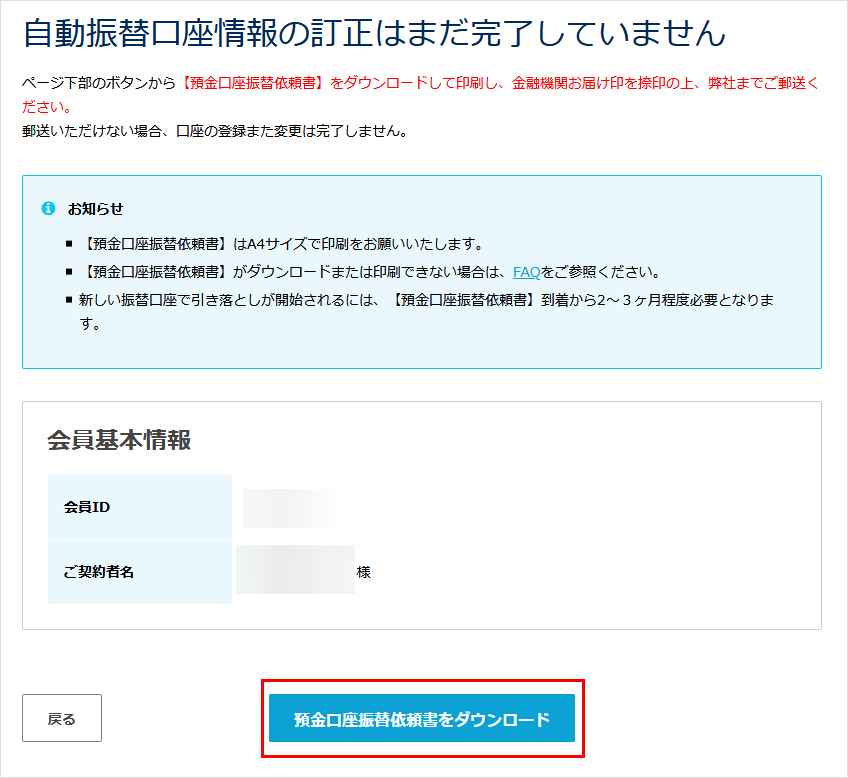Image resolution: width=848 pixels, height=778 pixels.
Task: Click the お知らせ notice title
Action: coord(90,207)
